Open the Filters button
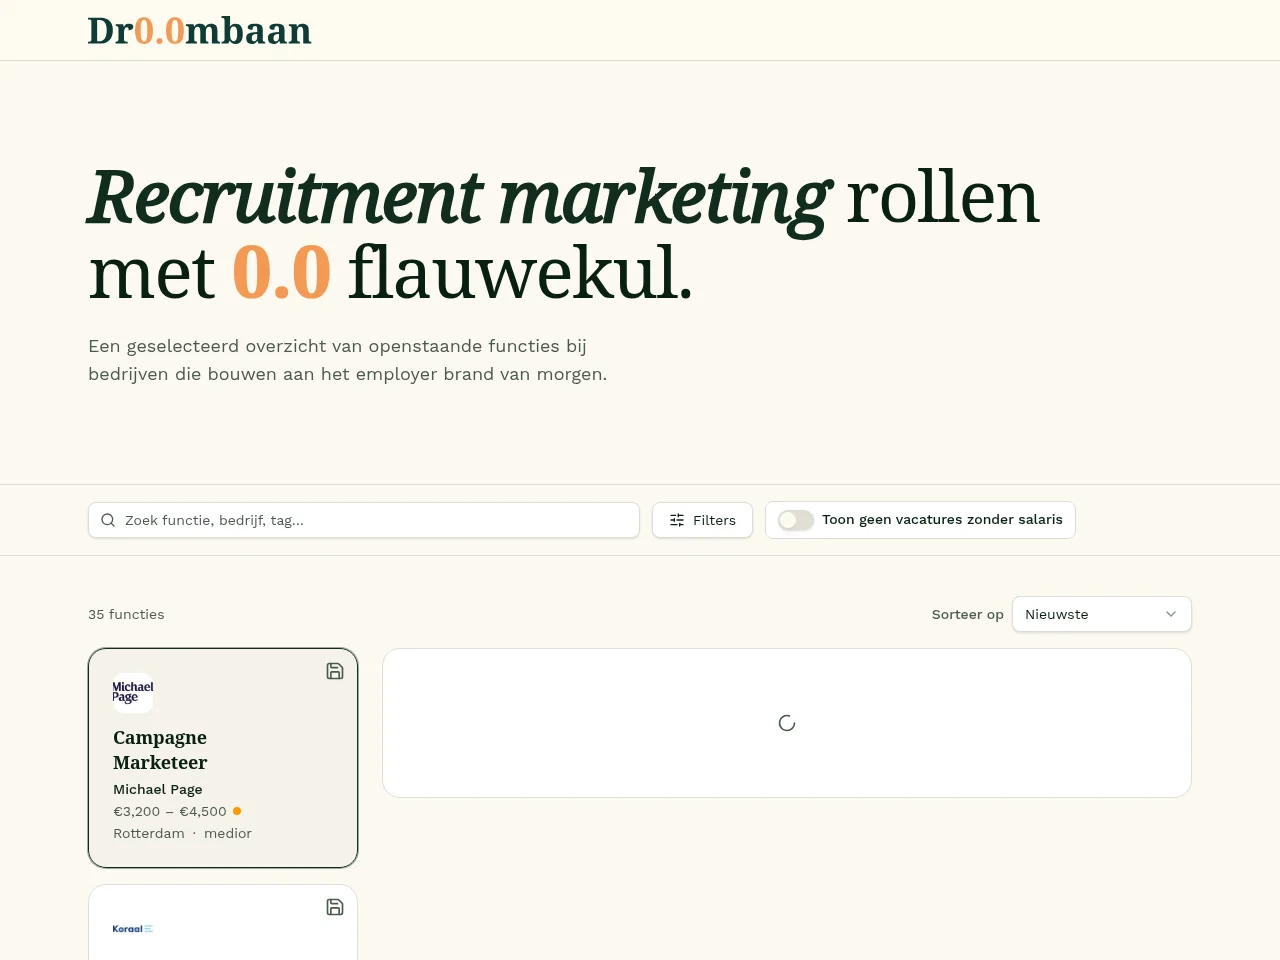Screen dimensions: 1280x960 click(702, 520)
